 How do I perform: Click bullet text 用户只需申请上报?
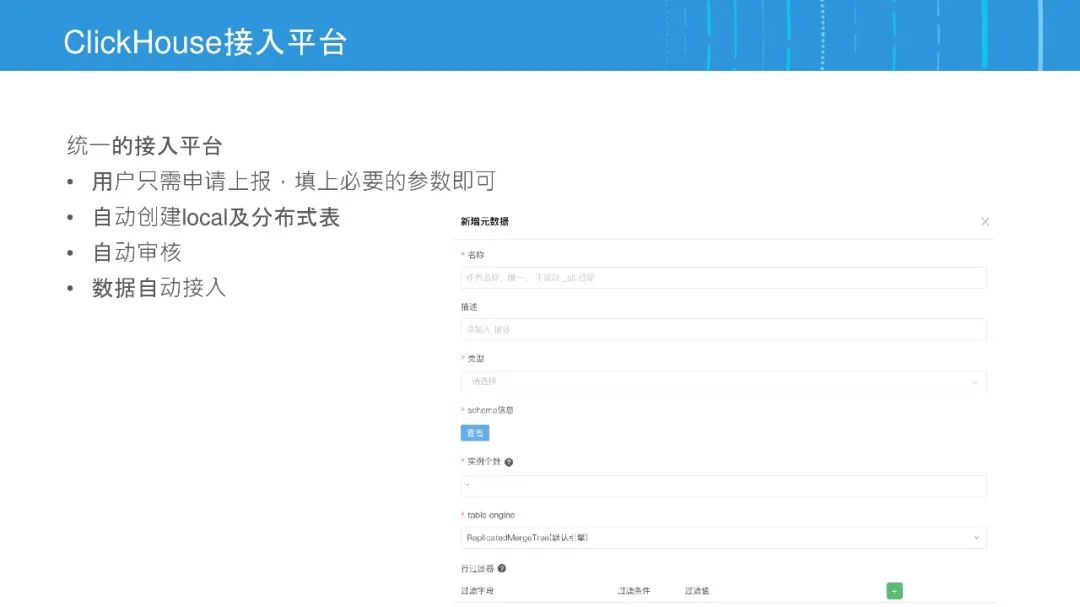pyautogui.click(x=182, y=182)
